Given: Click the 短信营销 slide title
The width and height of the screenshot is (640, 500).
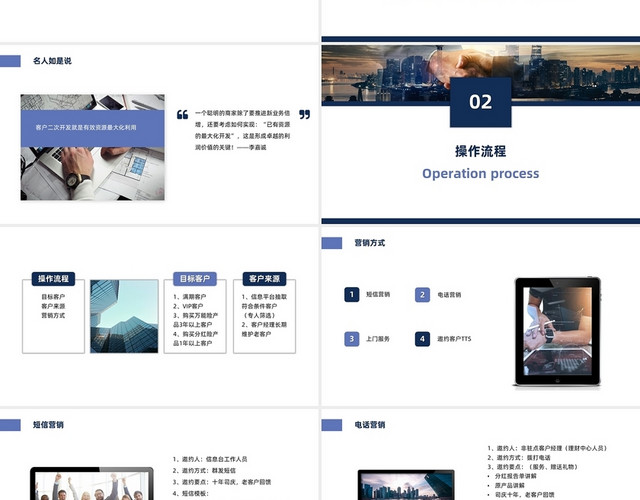Looking at the screenshot, I should [48, 425].
